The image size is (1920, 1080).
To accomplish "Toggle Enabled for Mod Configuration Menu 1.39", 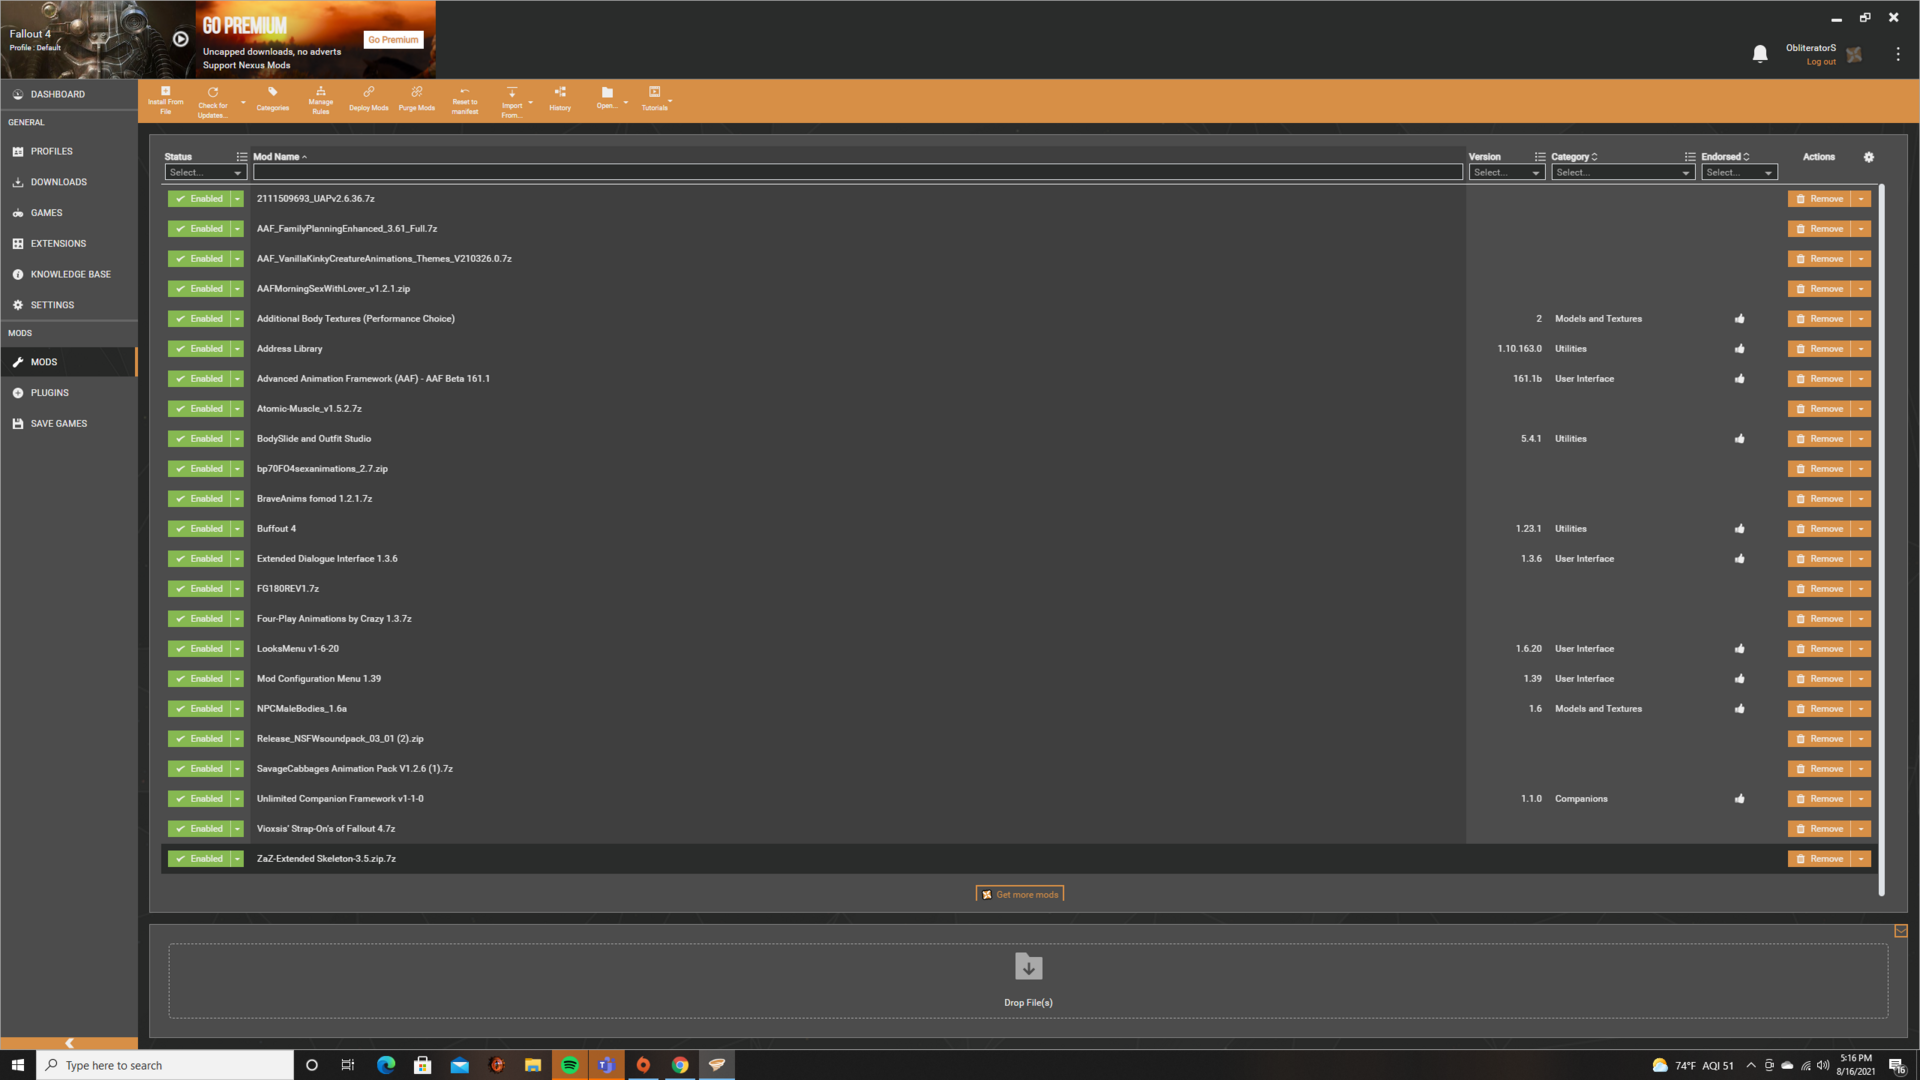I will [x=199, y=679].
